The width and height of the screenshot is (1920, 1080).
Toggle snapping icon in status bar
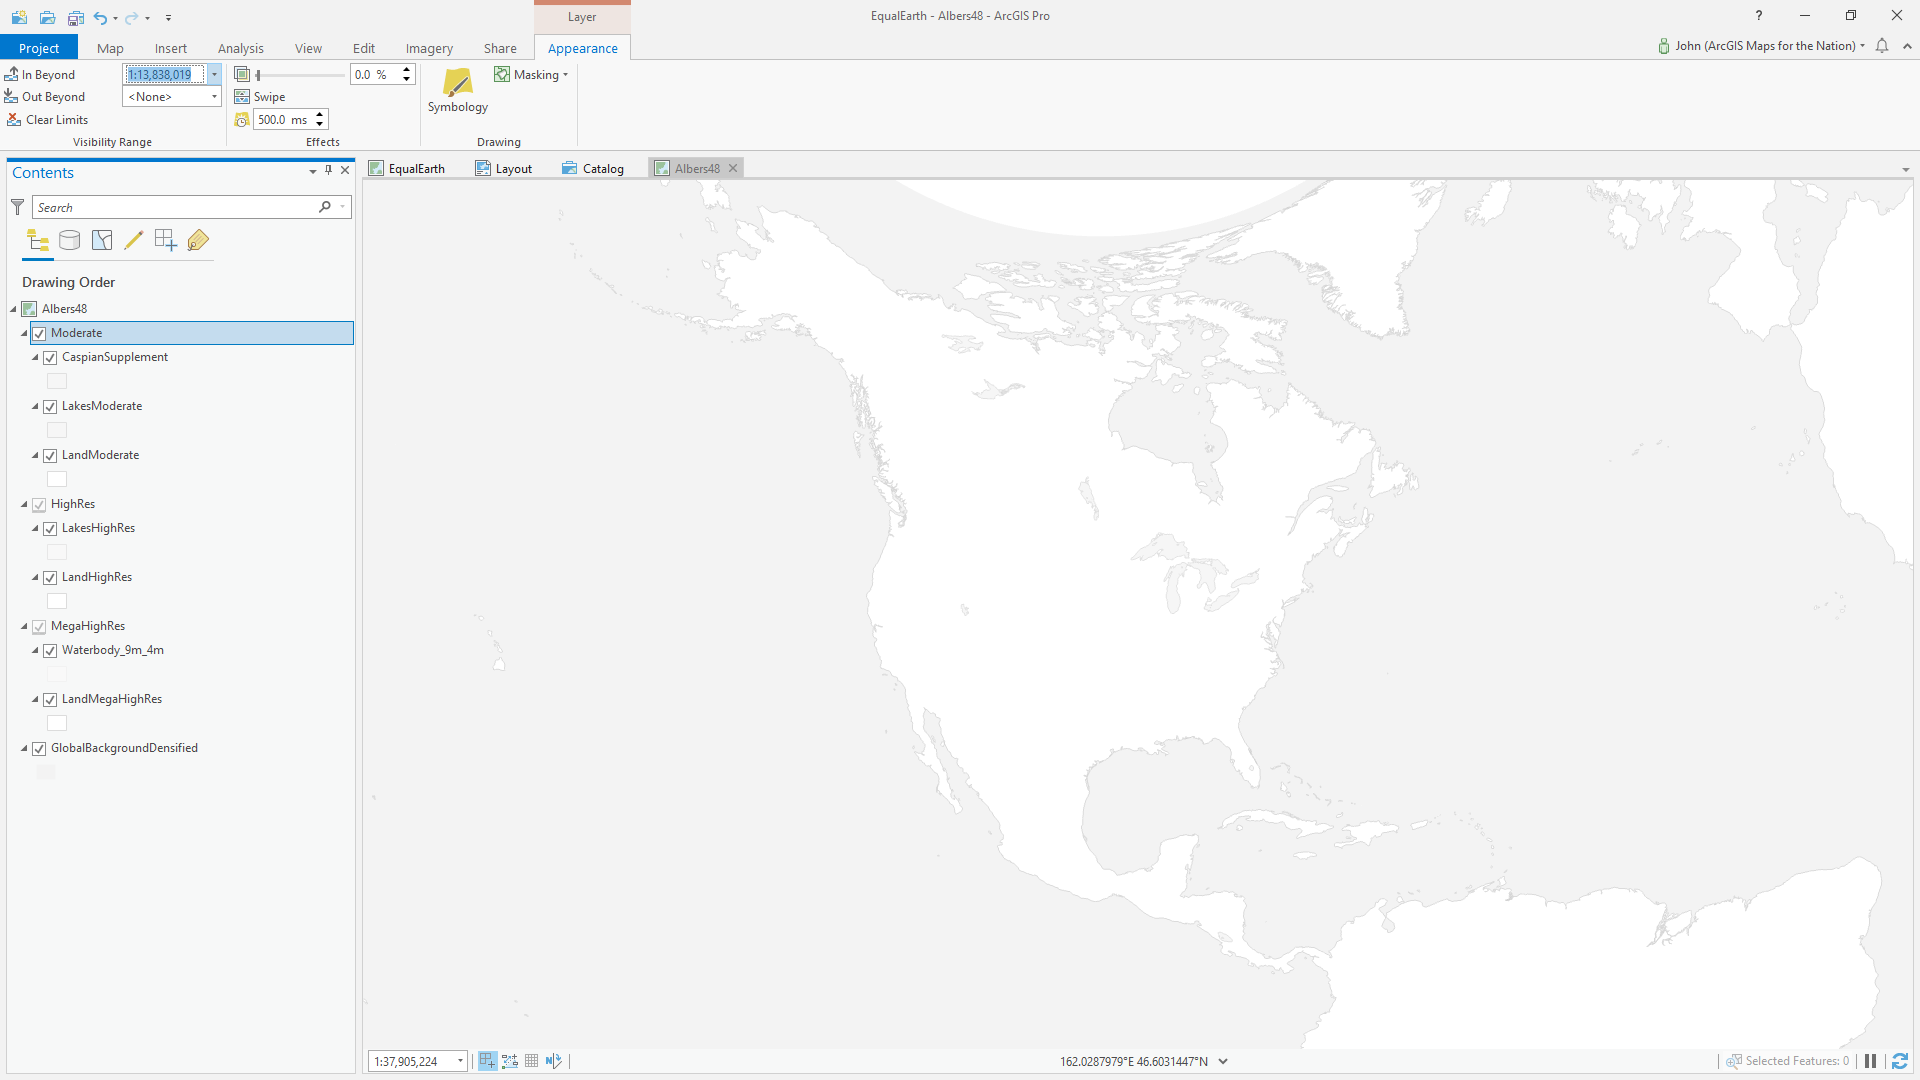(487, 1061)
